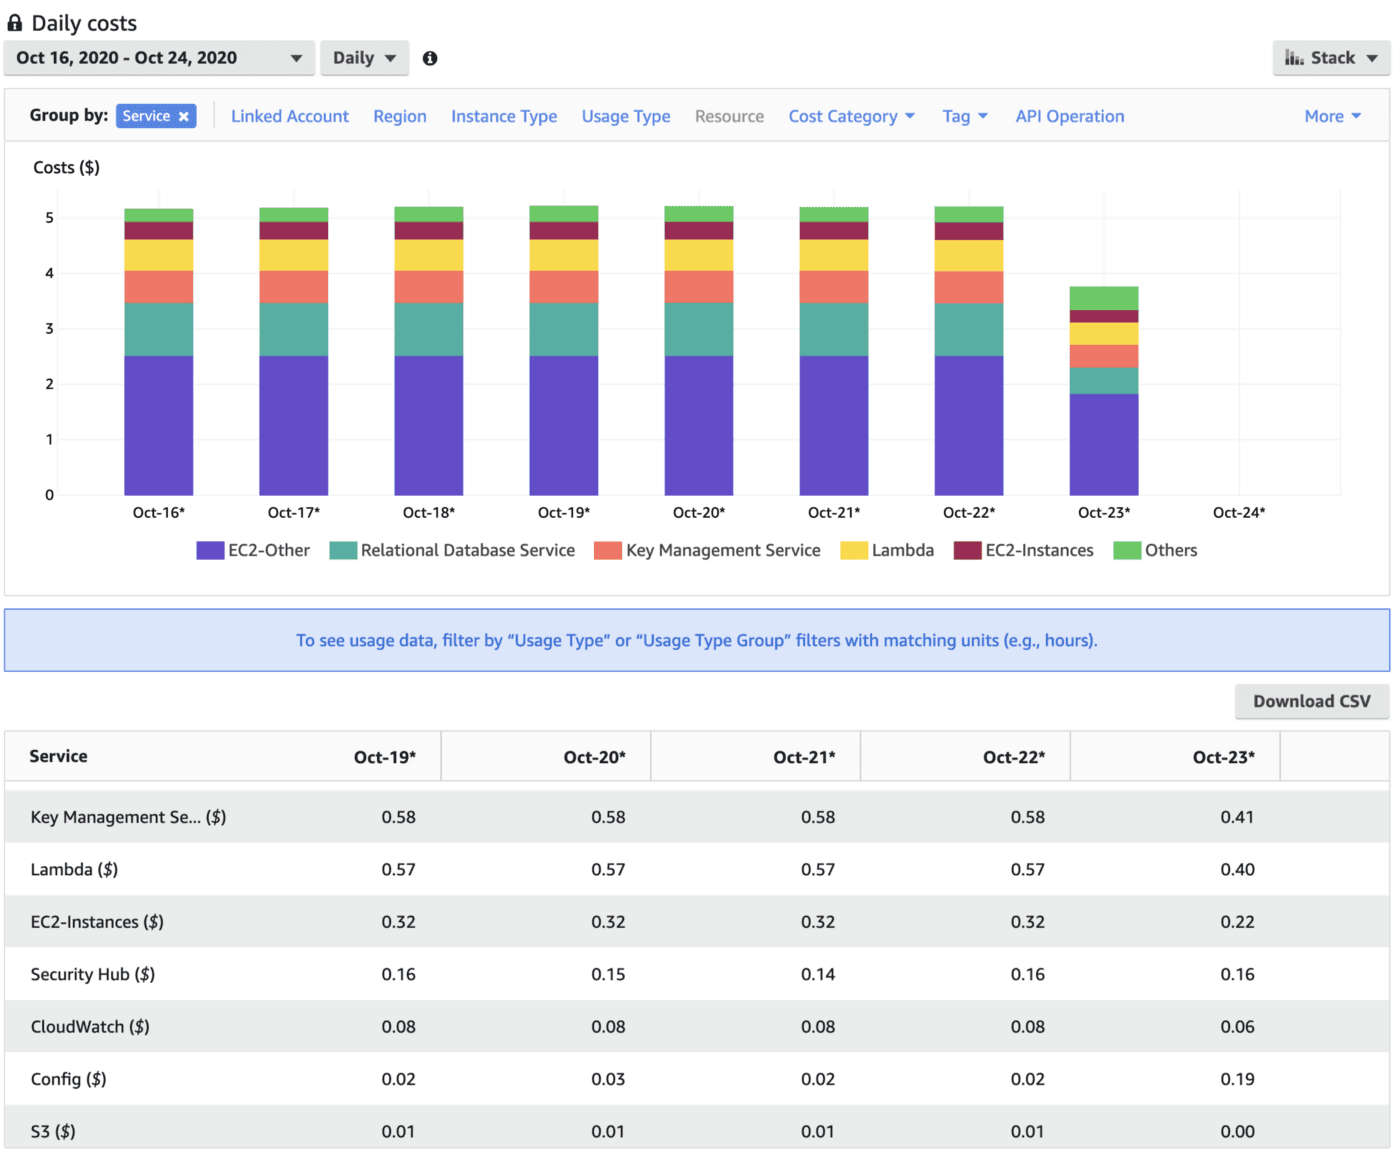1400x1158 pixels.
Task: Select Usage Type grouping
Action: click(626, 116)
